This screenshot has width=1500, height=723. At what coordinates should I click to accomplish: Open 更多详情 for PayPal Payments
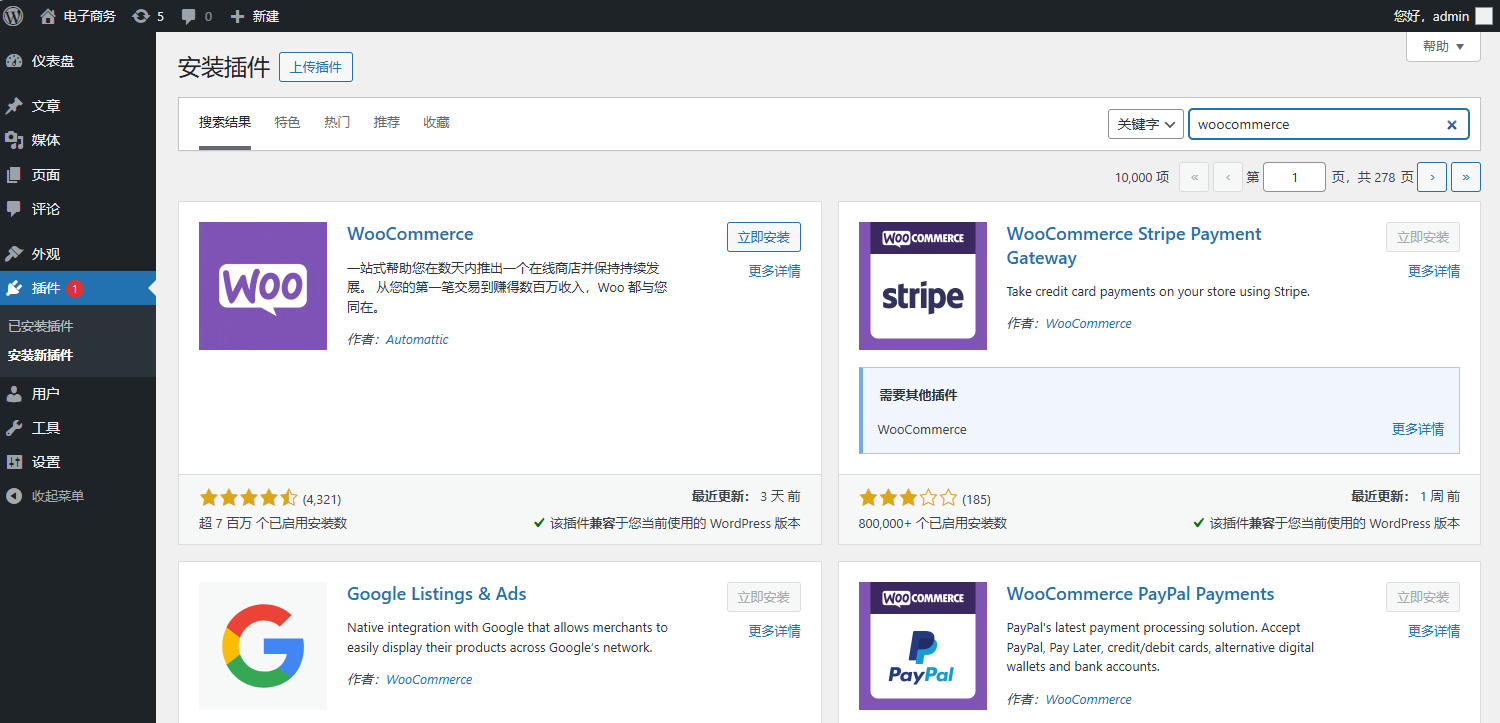click(1434, 631)
